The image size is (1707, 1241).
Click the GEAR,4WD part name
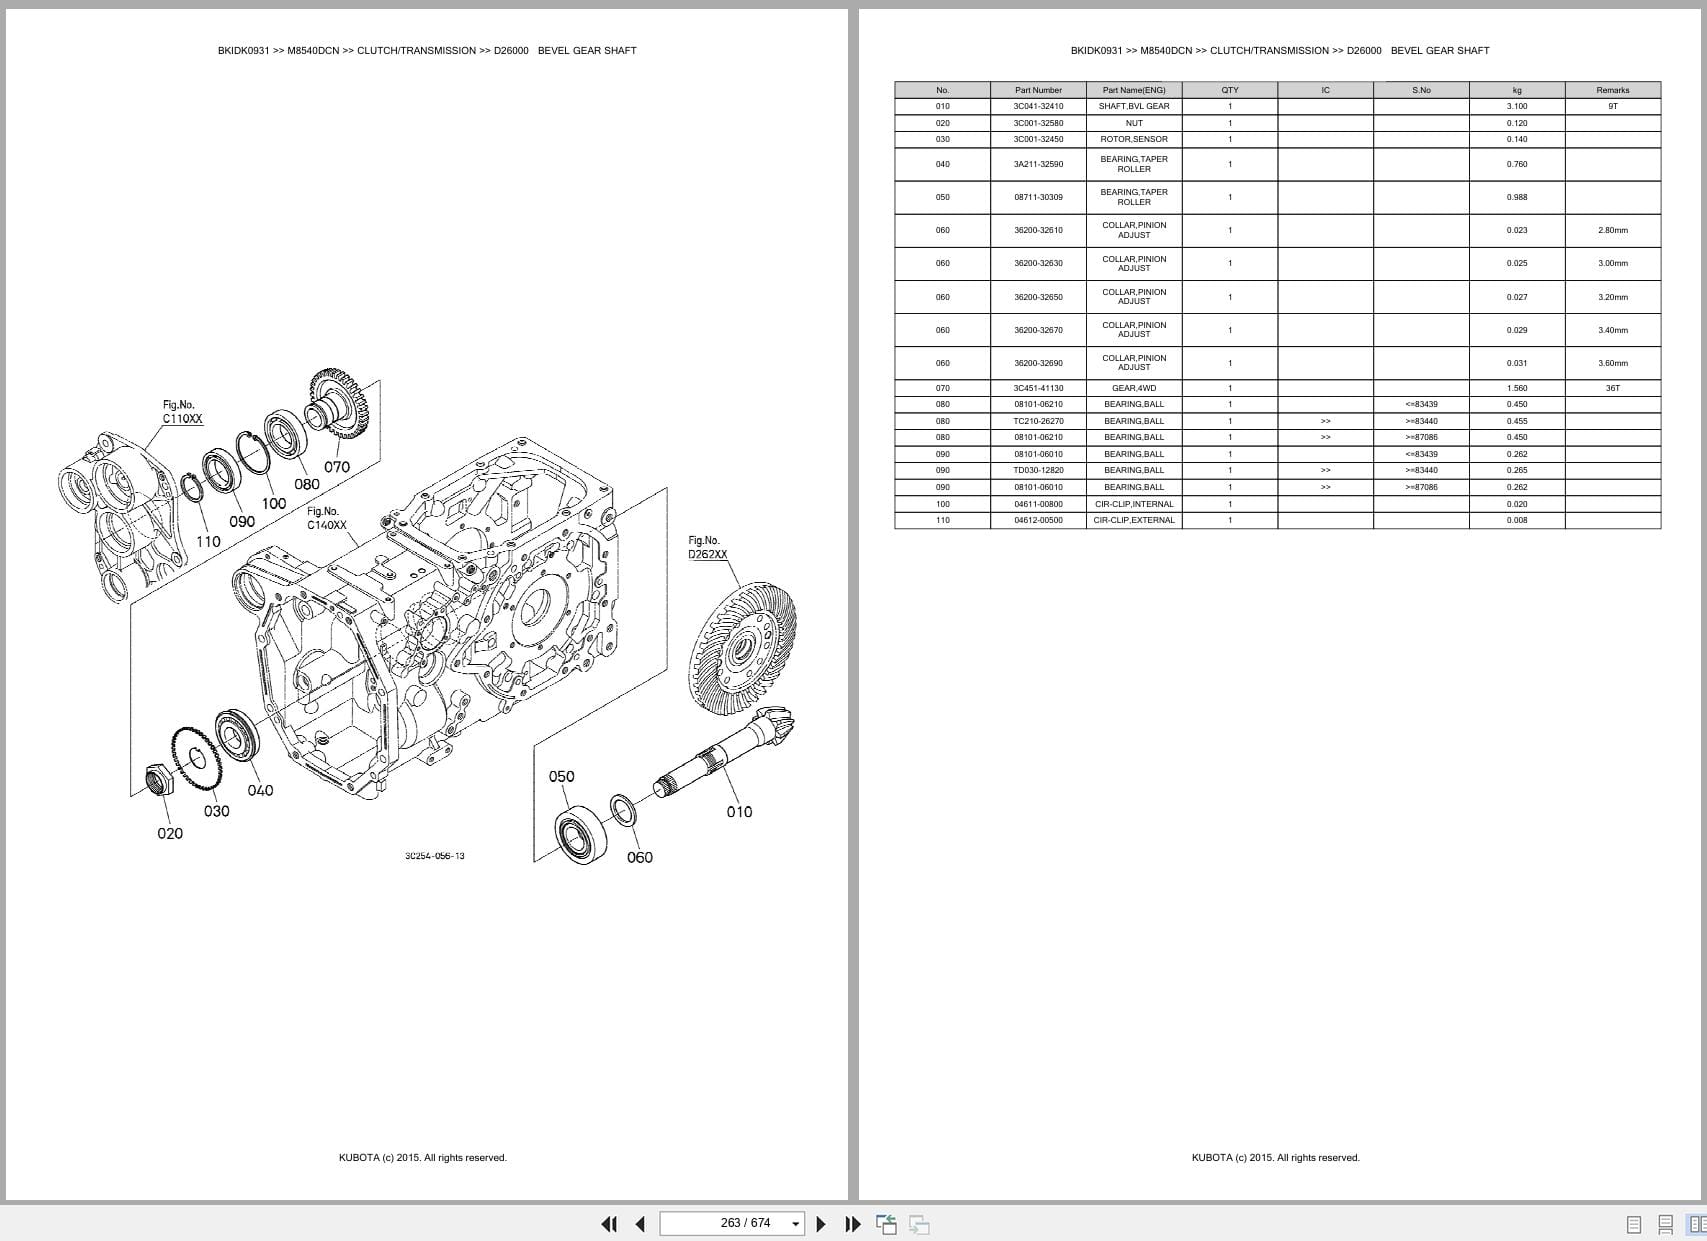coord(1134,388)
